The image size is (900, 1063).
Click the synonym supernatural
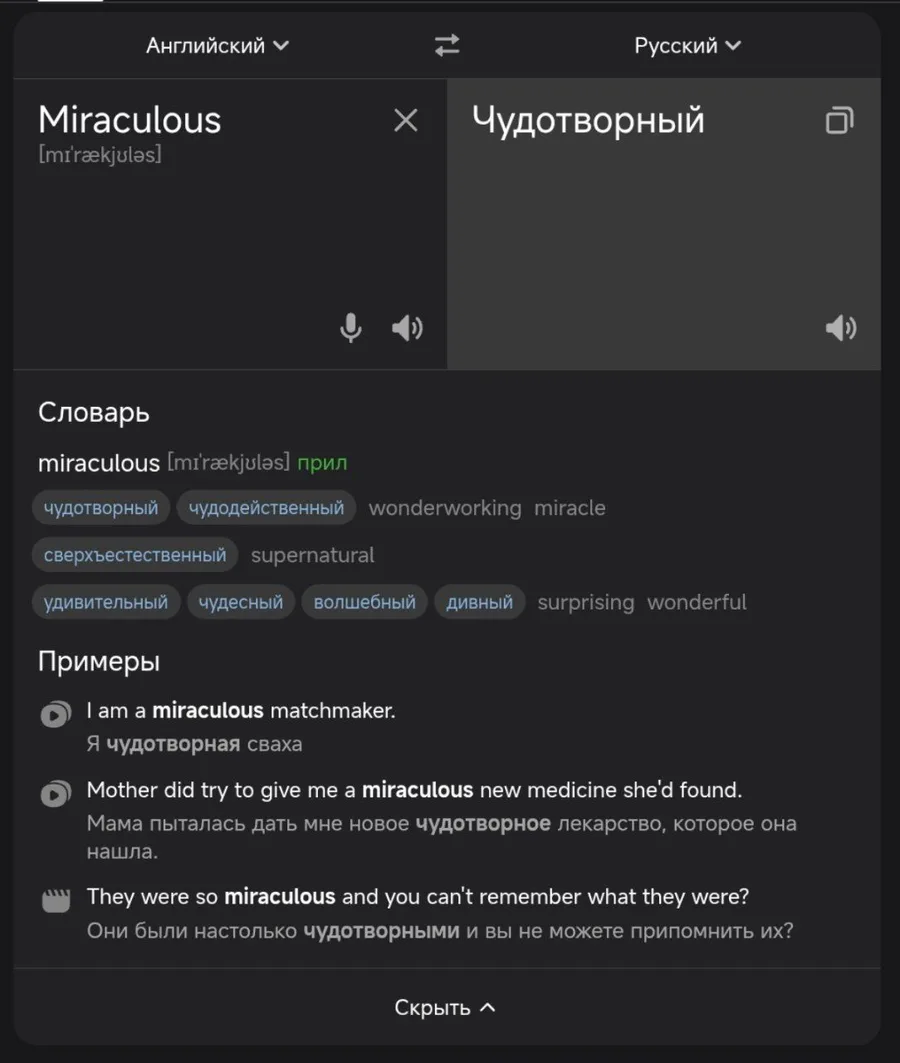312,555
